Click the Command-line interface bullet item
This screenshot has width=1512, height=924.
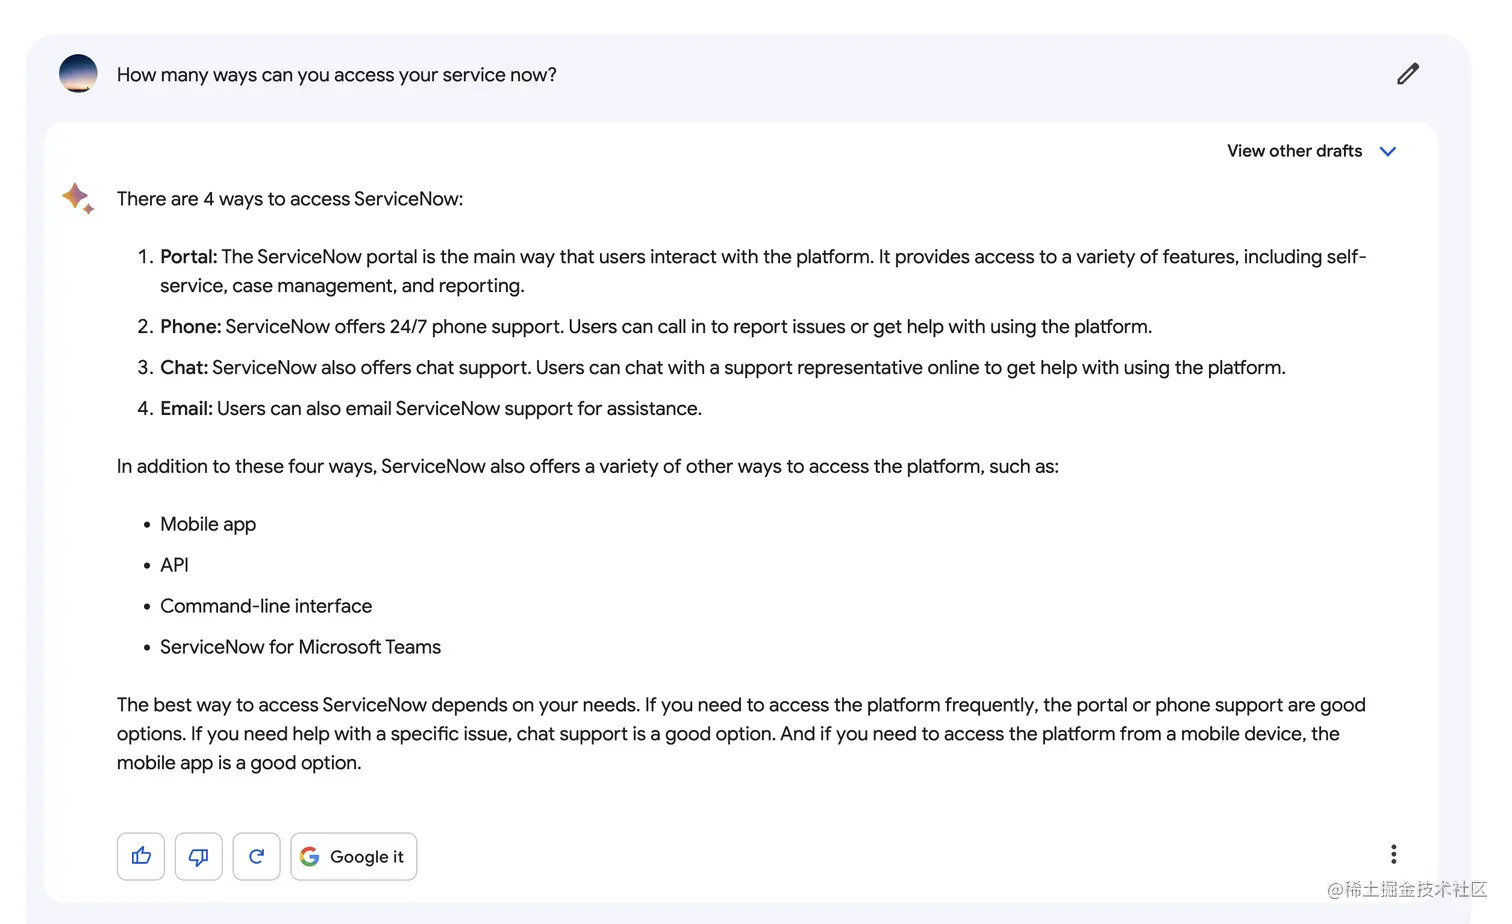tap(266, 606)
